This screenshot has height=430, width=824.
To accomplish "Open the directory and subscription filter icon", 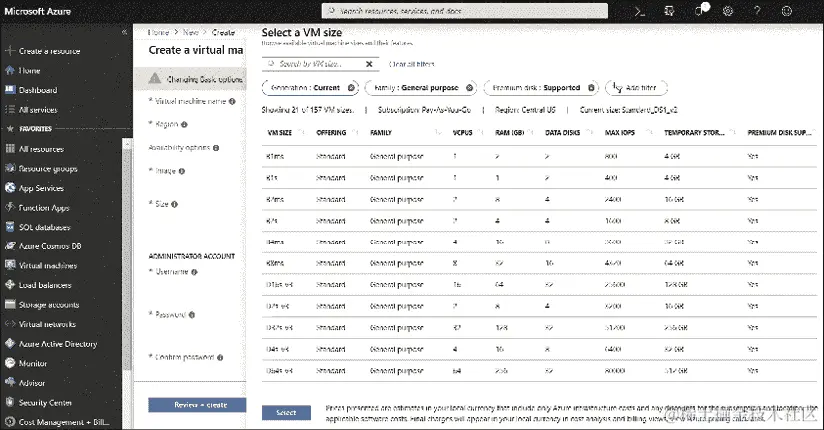I will [x=669, y=11].
